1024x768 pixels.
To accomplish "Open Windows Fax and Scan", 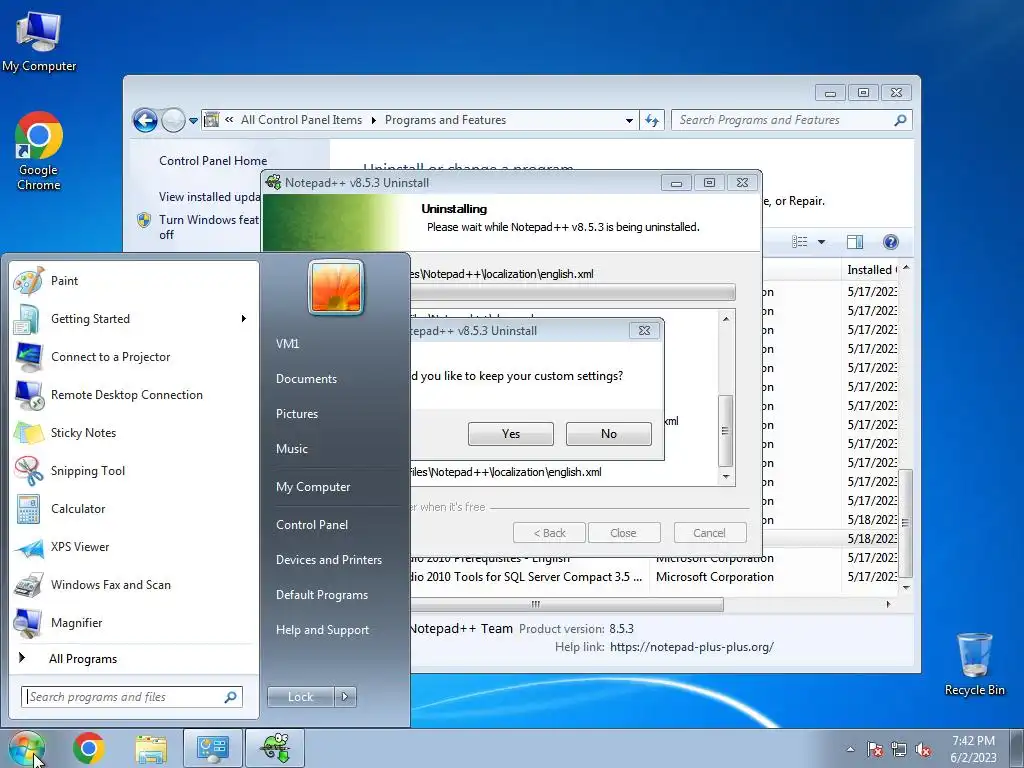I will point(133,584).
